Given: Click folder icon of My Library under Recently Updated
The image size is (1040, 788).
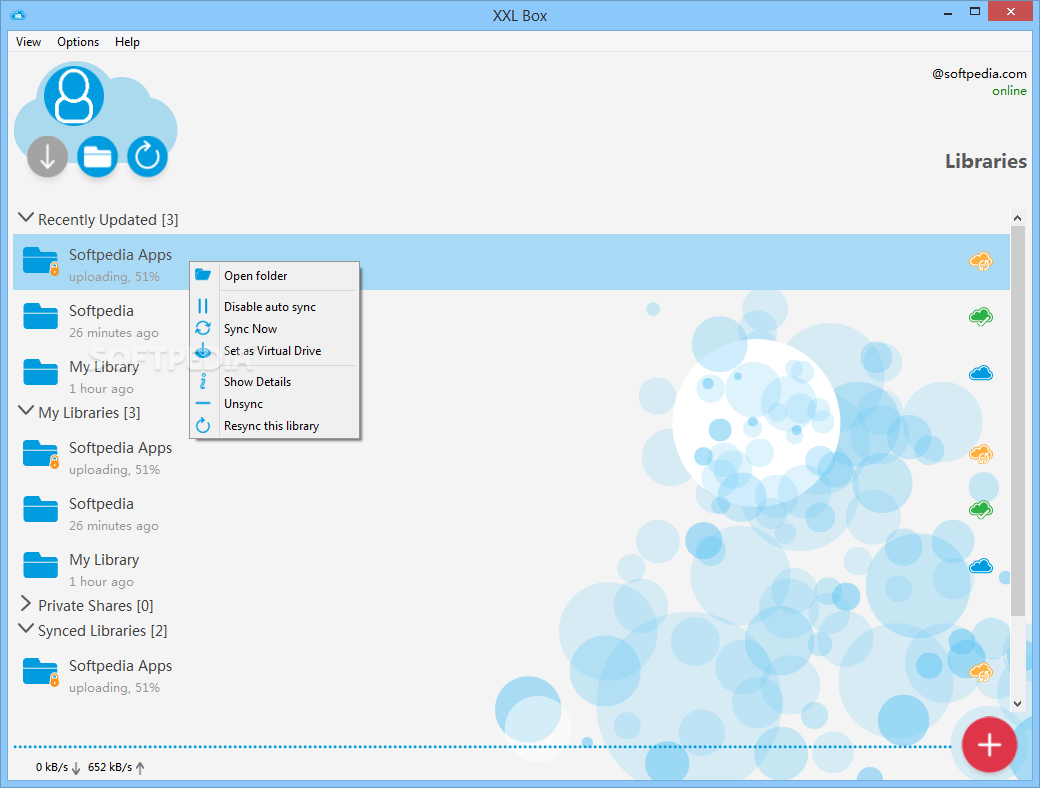Looking at the screenshot, I should 40,373.
